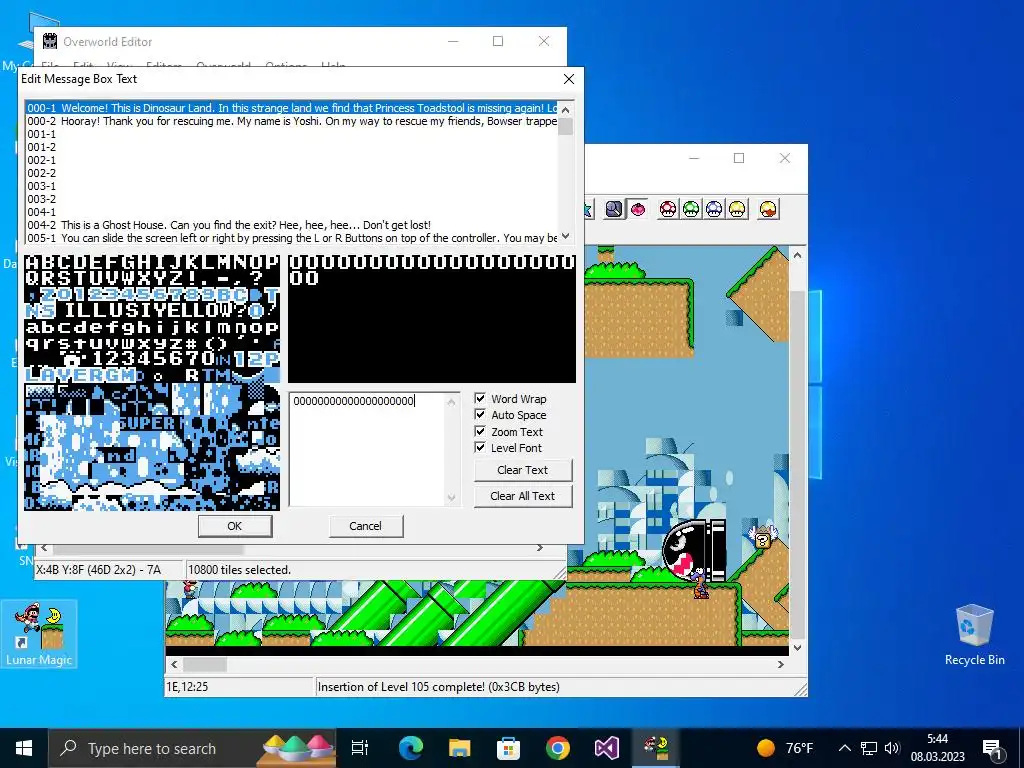Viewport: 1024px width, 768px height.
Task: Open the Lunar Magic desktop shortcut
Action: coord(39,633)
